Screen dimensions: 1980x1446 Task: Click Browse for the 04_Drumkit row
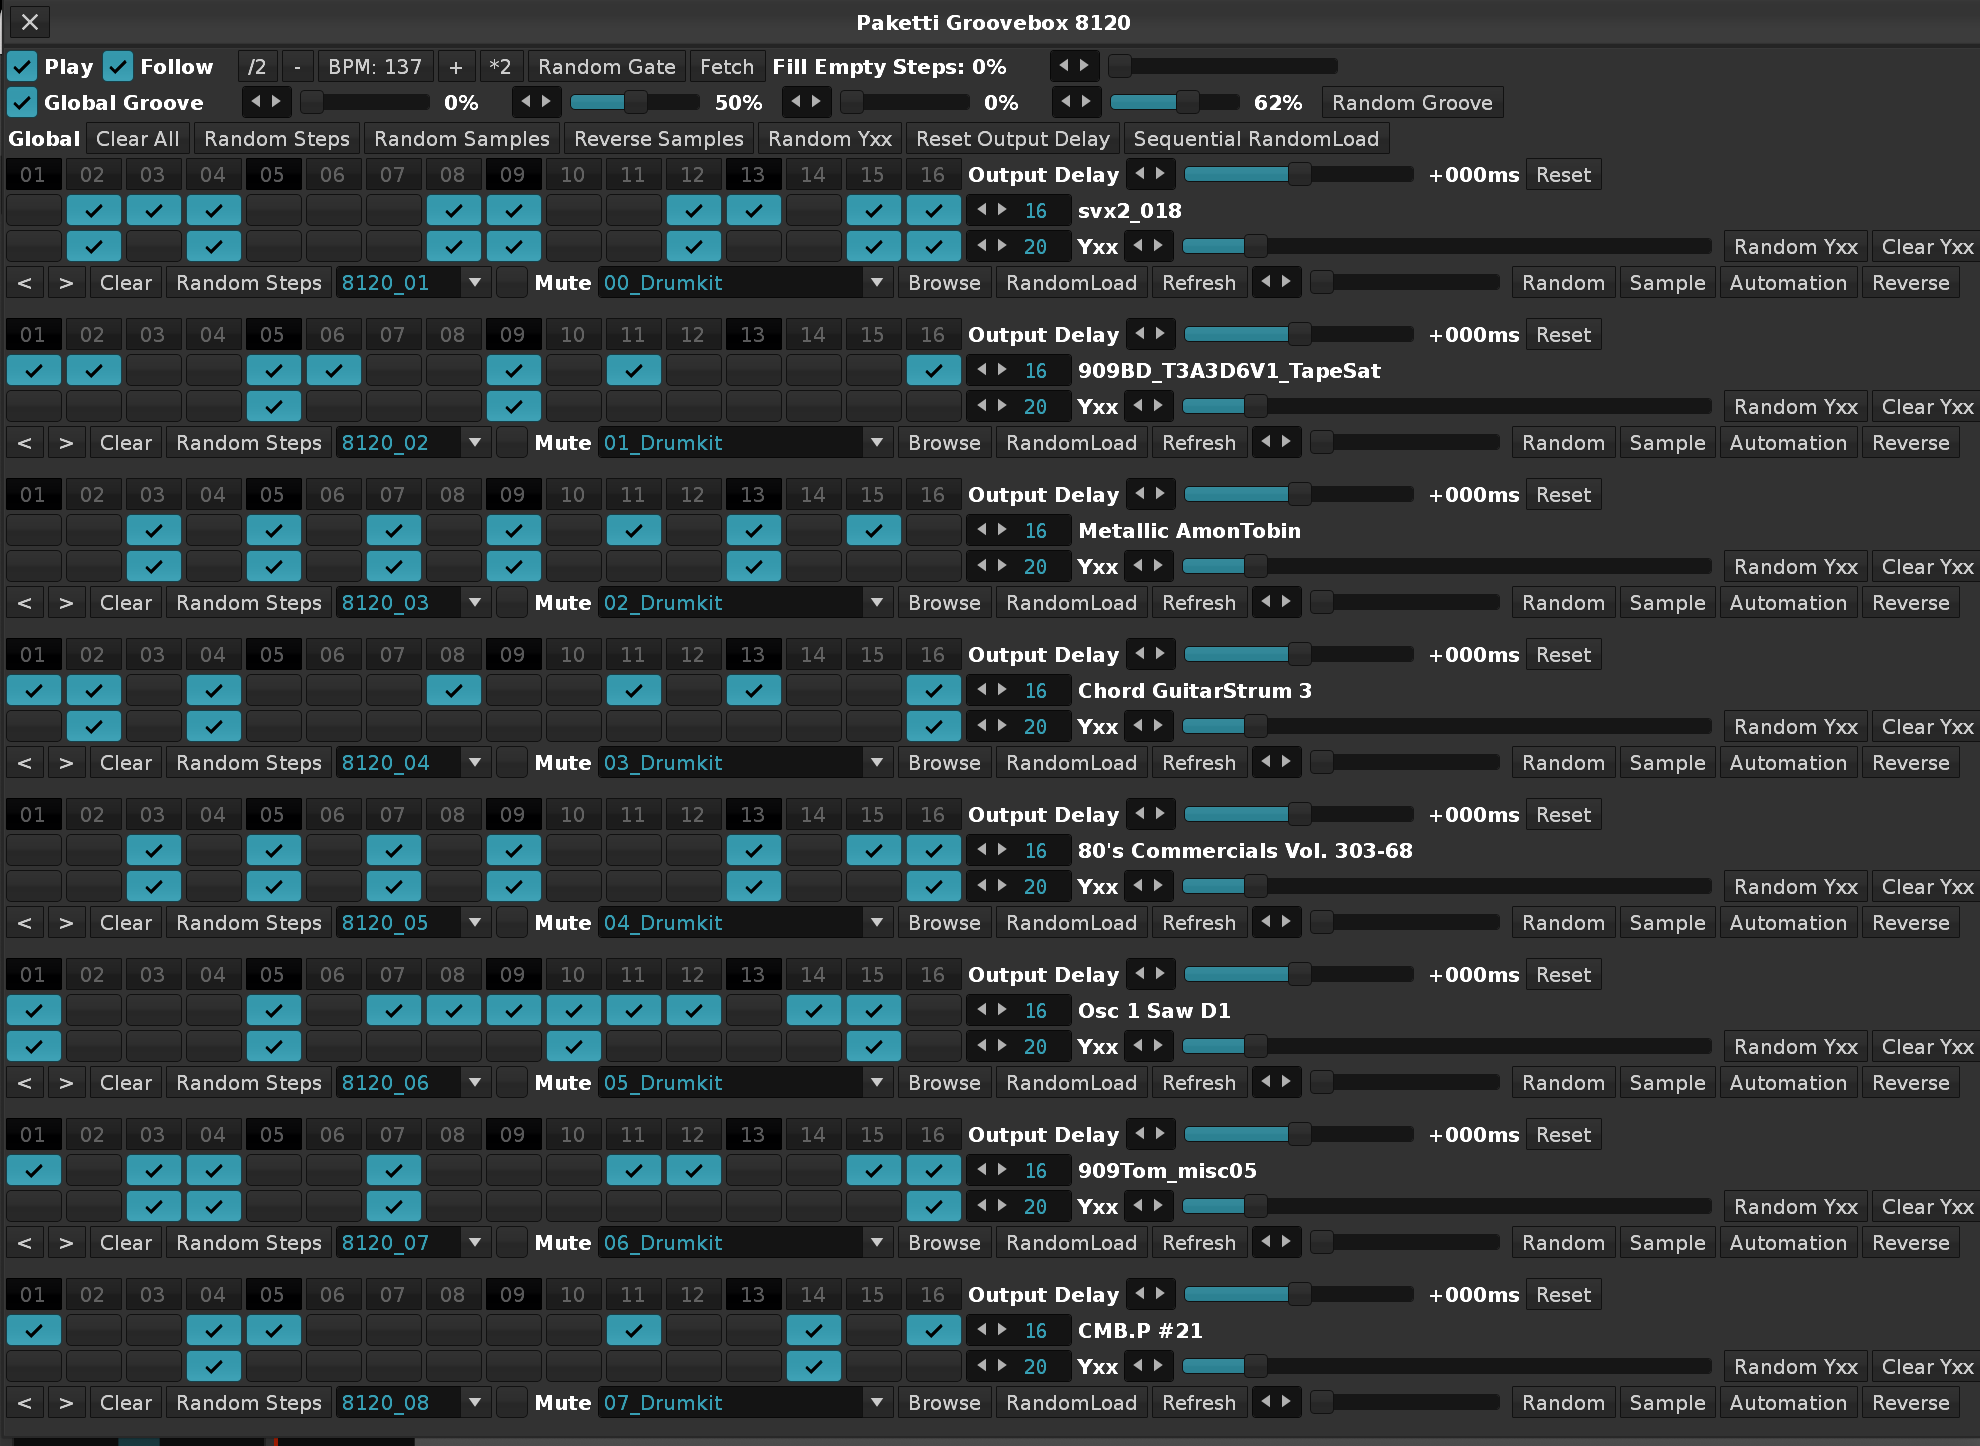click(943, 923)
